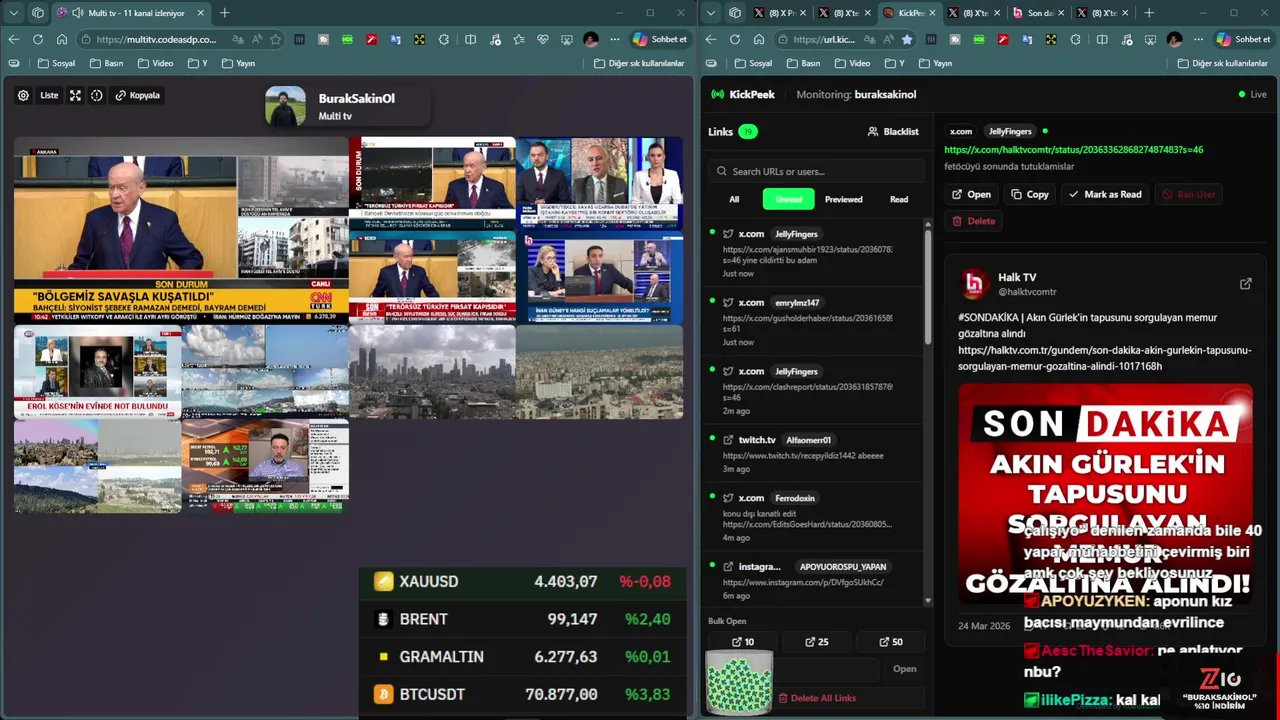Click the bookmarked star in KickPeek window

tap(907, 39)
